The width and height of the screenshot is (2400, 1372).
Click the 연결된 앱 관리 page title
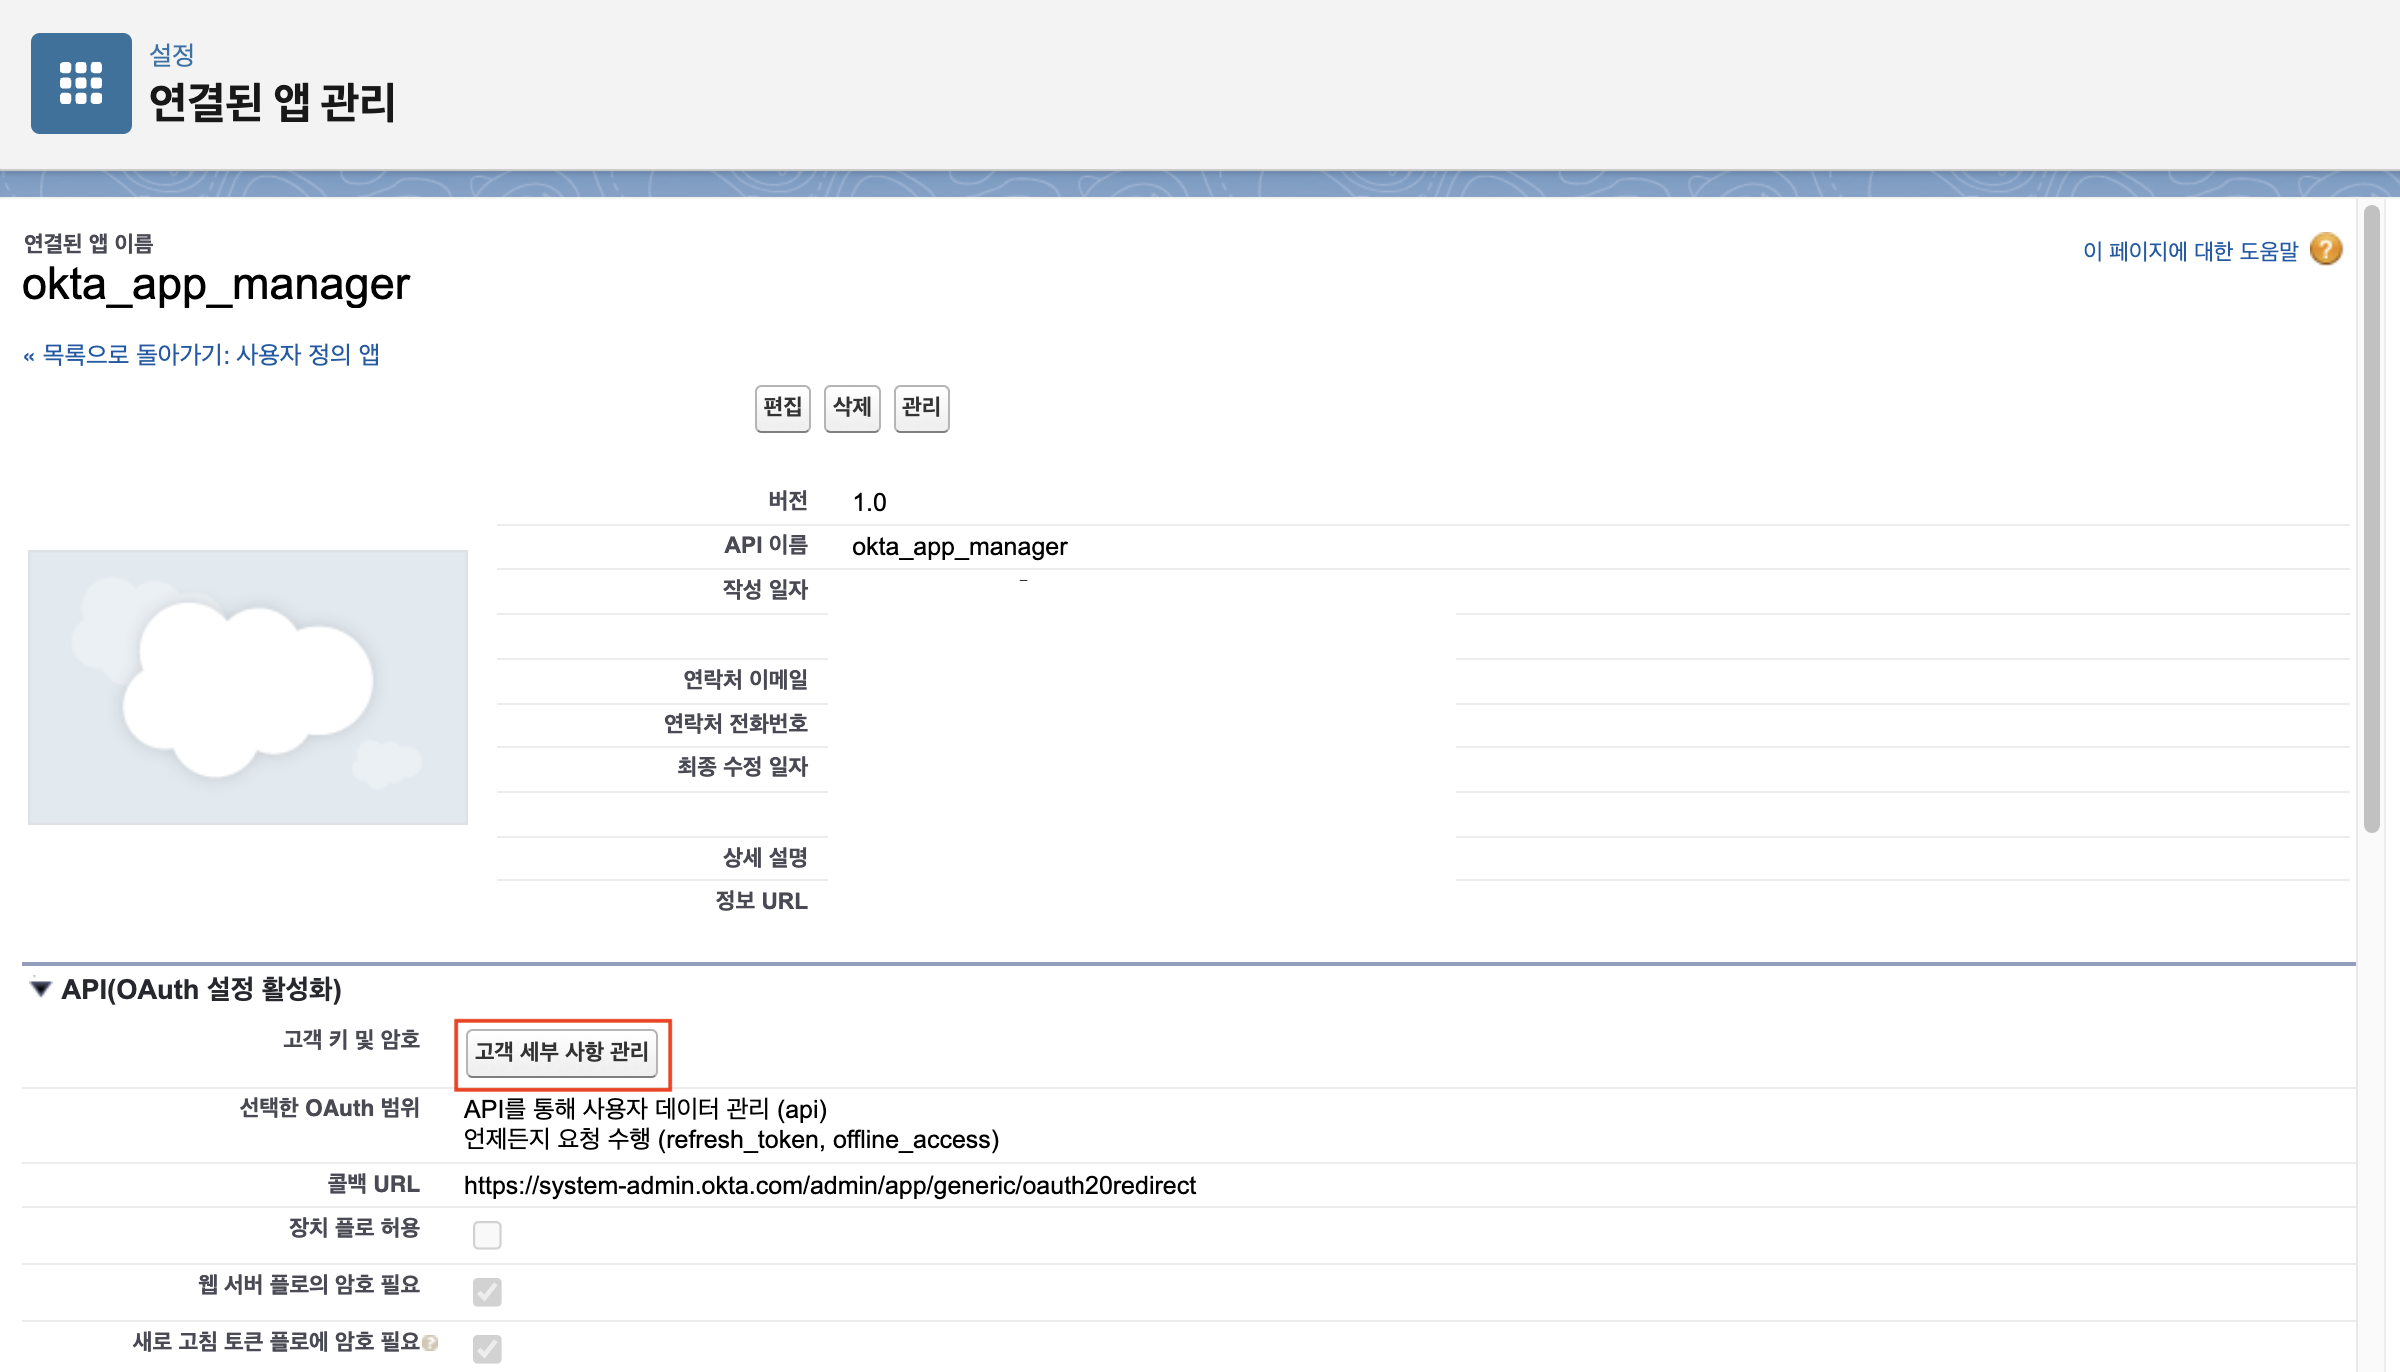(272, 102)
